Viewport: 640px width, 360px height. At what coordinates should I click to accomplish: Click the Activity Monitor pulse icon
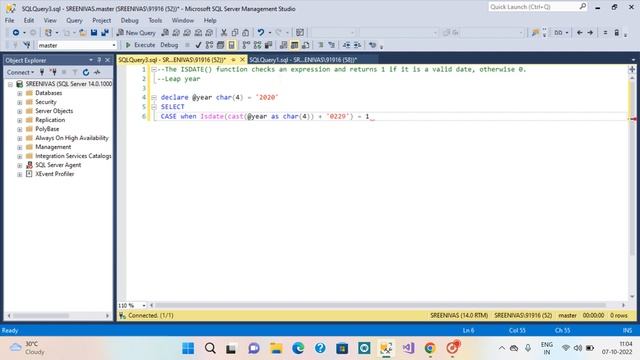pos(97,72)
